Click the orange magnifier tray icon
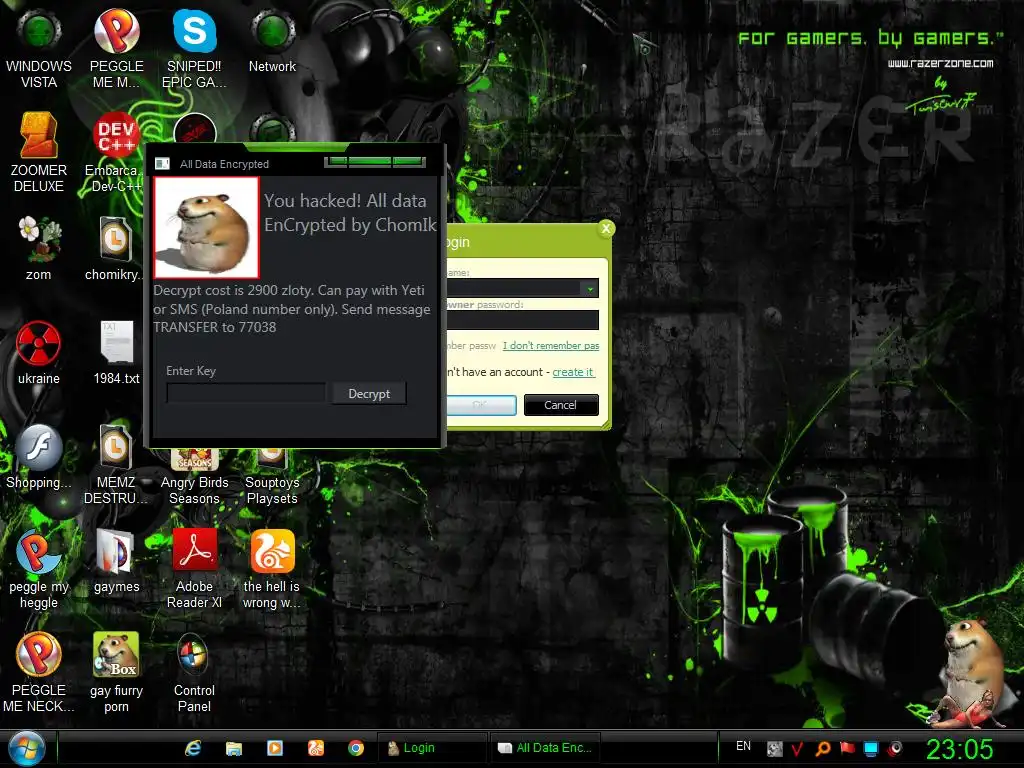The width and height of the screenshot is (1024, 768). point(823,748)
